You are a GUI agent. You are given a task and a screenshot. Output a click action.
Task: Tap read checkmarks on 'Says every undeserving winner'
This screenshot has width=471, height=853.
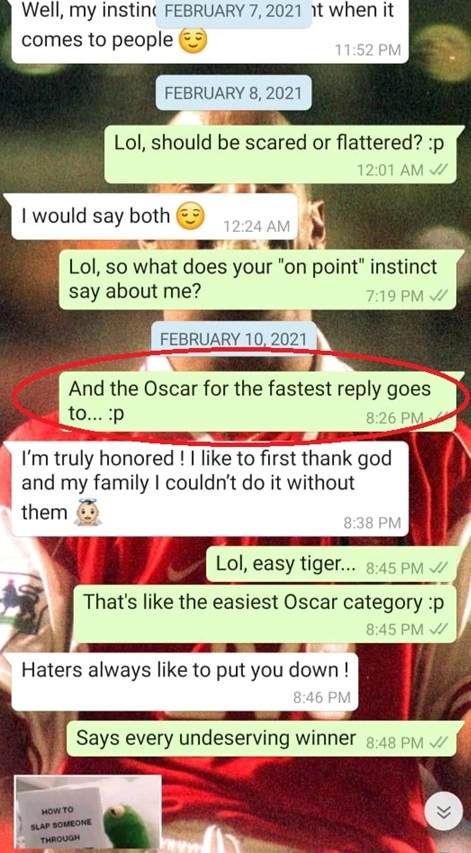[x=438, y=742]
